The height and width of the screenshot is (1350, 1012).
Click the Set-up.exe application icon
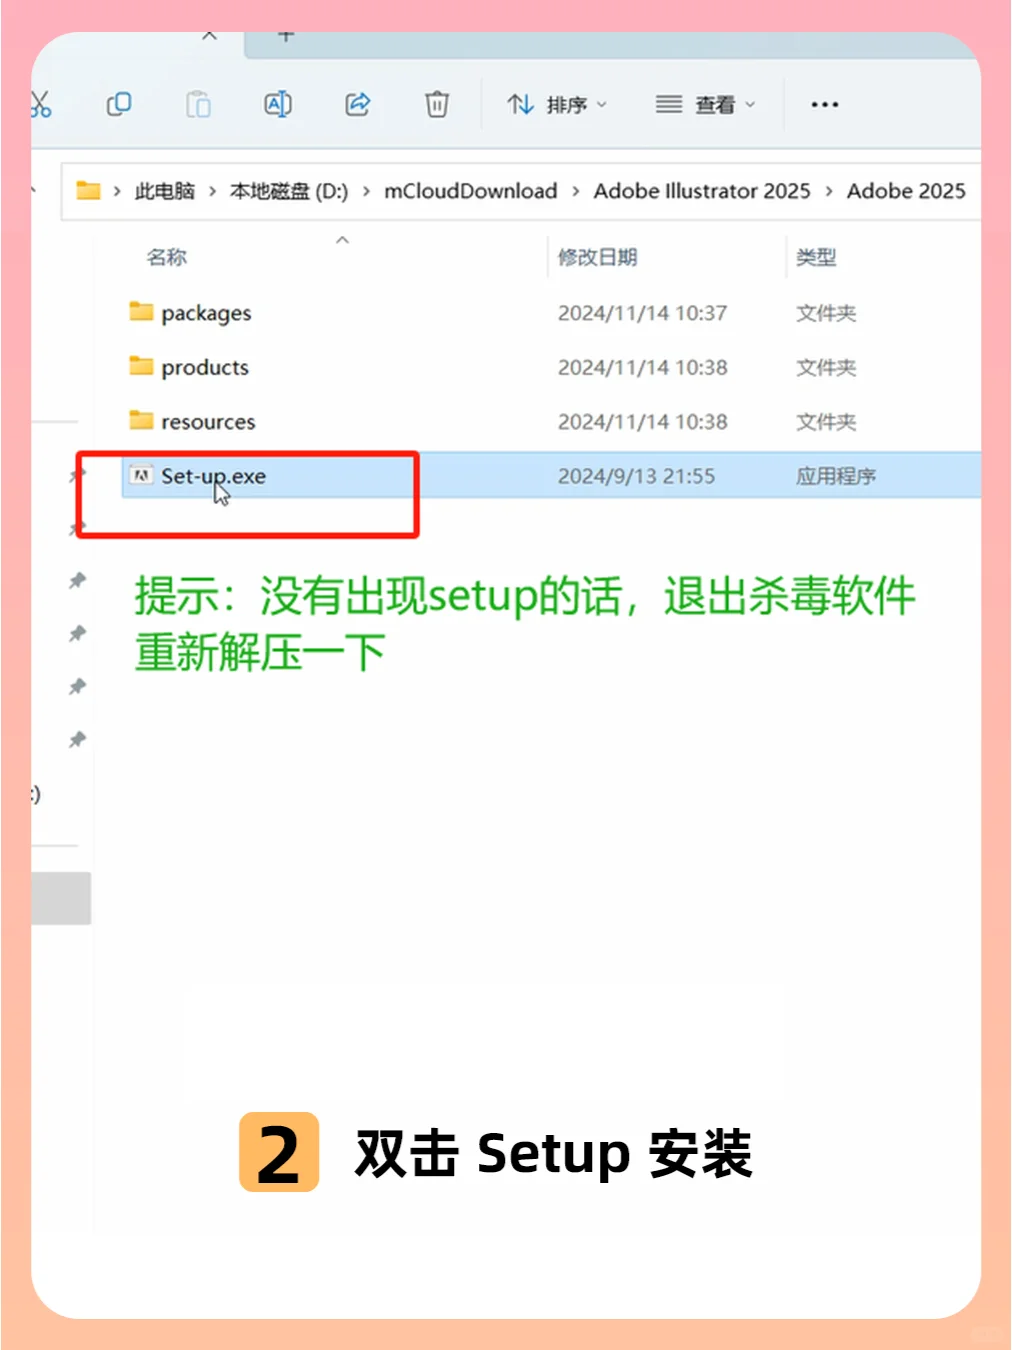[141, 476]
